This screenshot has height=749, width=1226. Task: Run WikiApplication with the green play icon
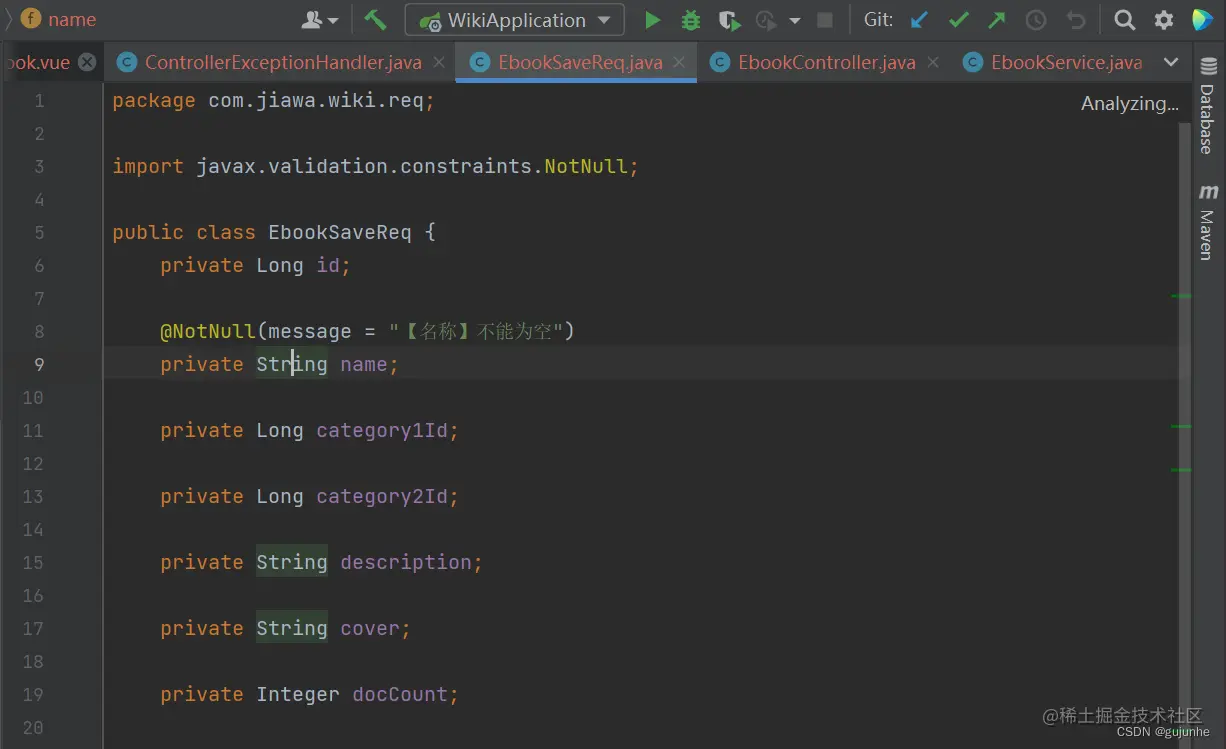[652, 20]
